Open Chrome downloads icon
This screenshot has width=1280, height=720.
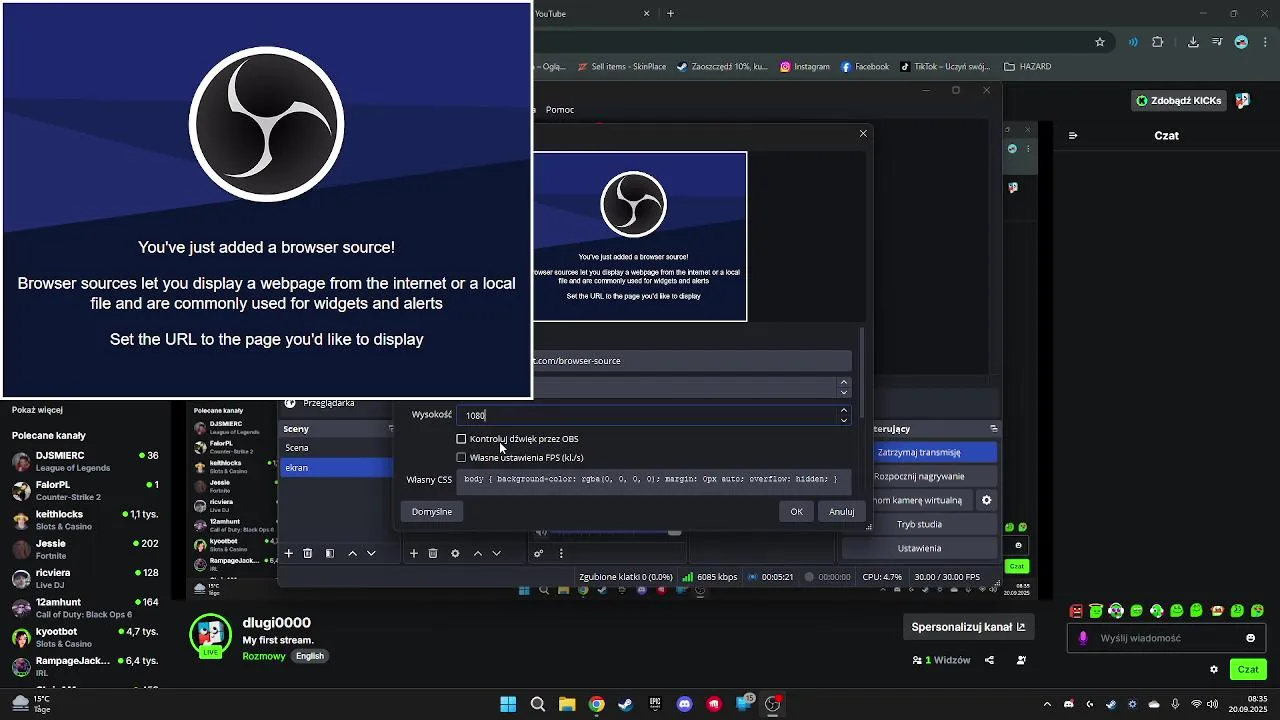click(x=1193, y=42)
